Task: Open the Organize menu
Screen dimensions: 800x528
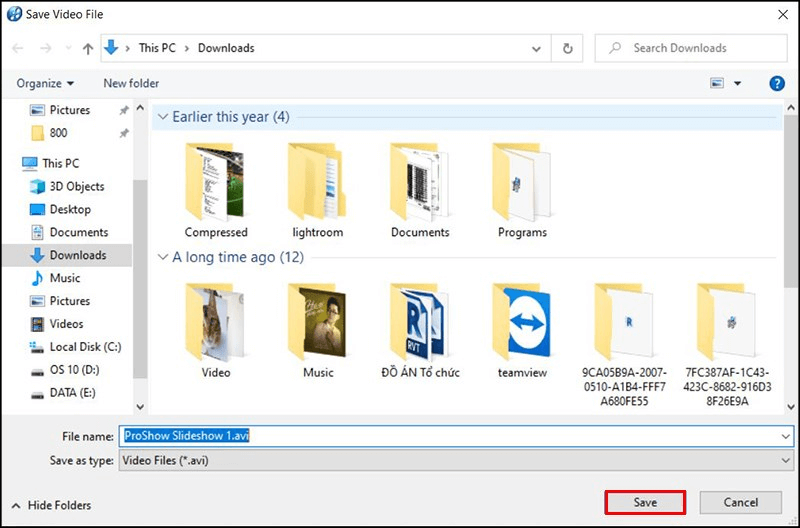Action: point(45,84)
